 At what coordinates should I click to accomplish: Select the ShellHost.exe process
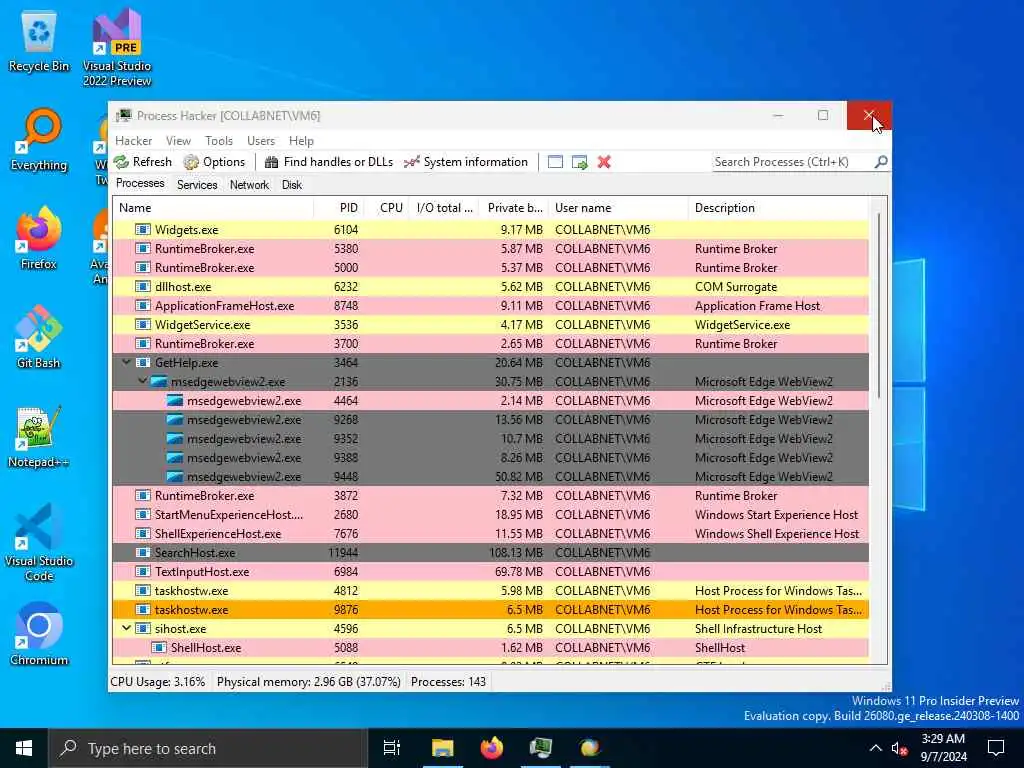pyautogui.click(x=490, y=647)
